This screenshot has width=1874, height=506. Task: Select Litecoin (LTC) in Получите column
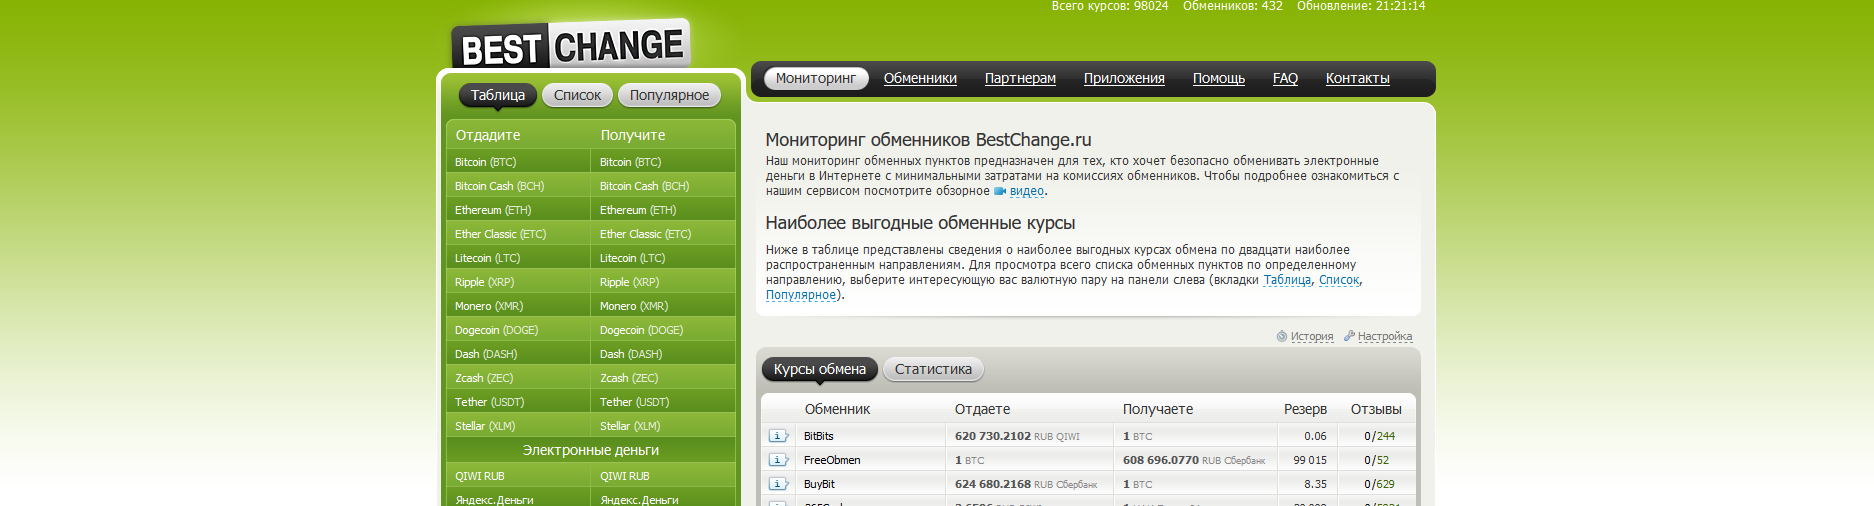coord(663,258)
